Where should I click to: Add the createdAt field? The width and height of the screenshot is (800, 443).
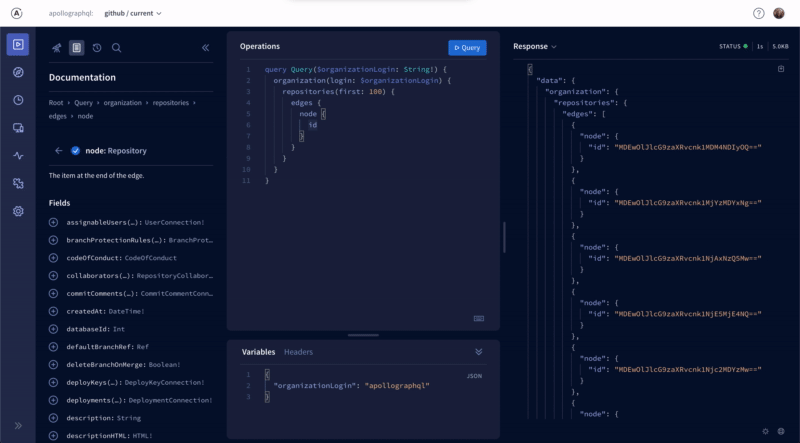point(53,311)
